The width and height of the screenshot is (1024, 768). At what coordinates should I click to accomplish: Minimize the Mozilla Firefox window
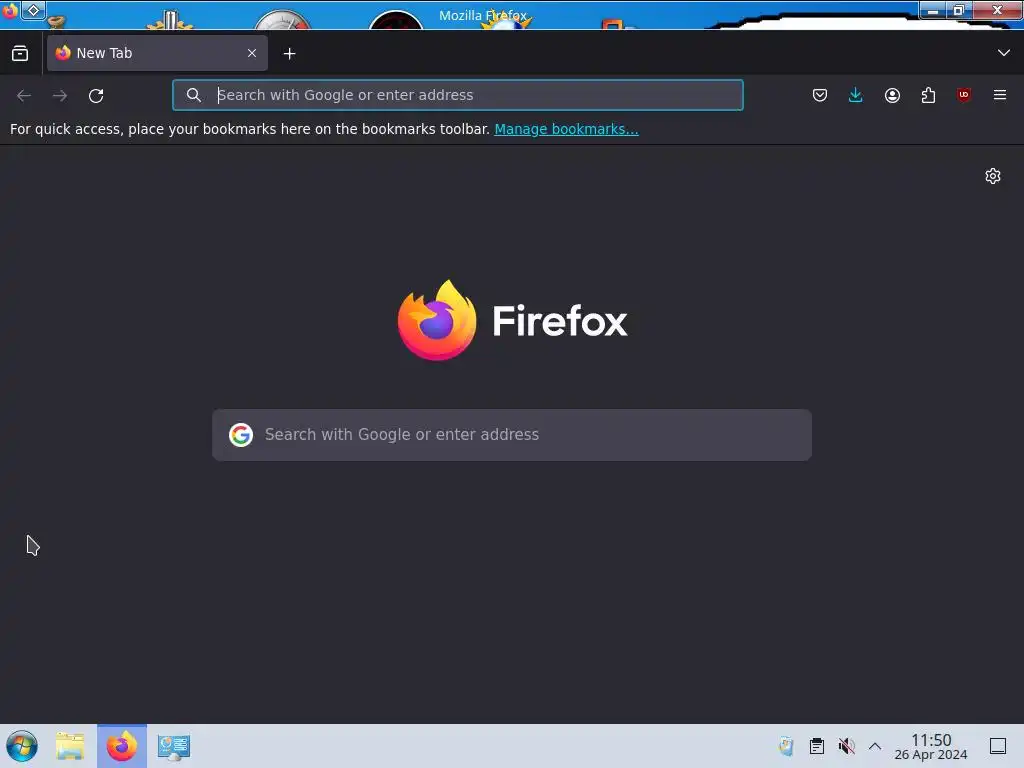(x=933, y=10)
